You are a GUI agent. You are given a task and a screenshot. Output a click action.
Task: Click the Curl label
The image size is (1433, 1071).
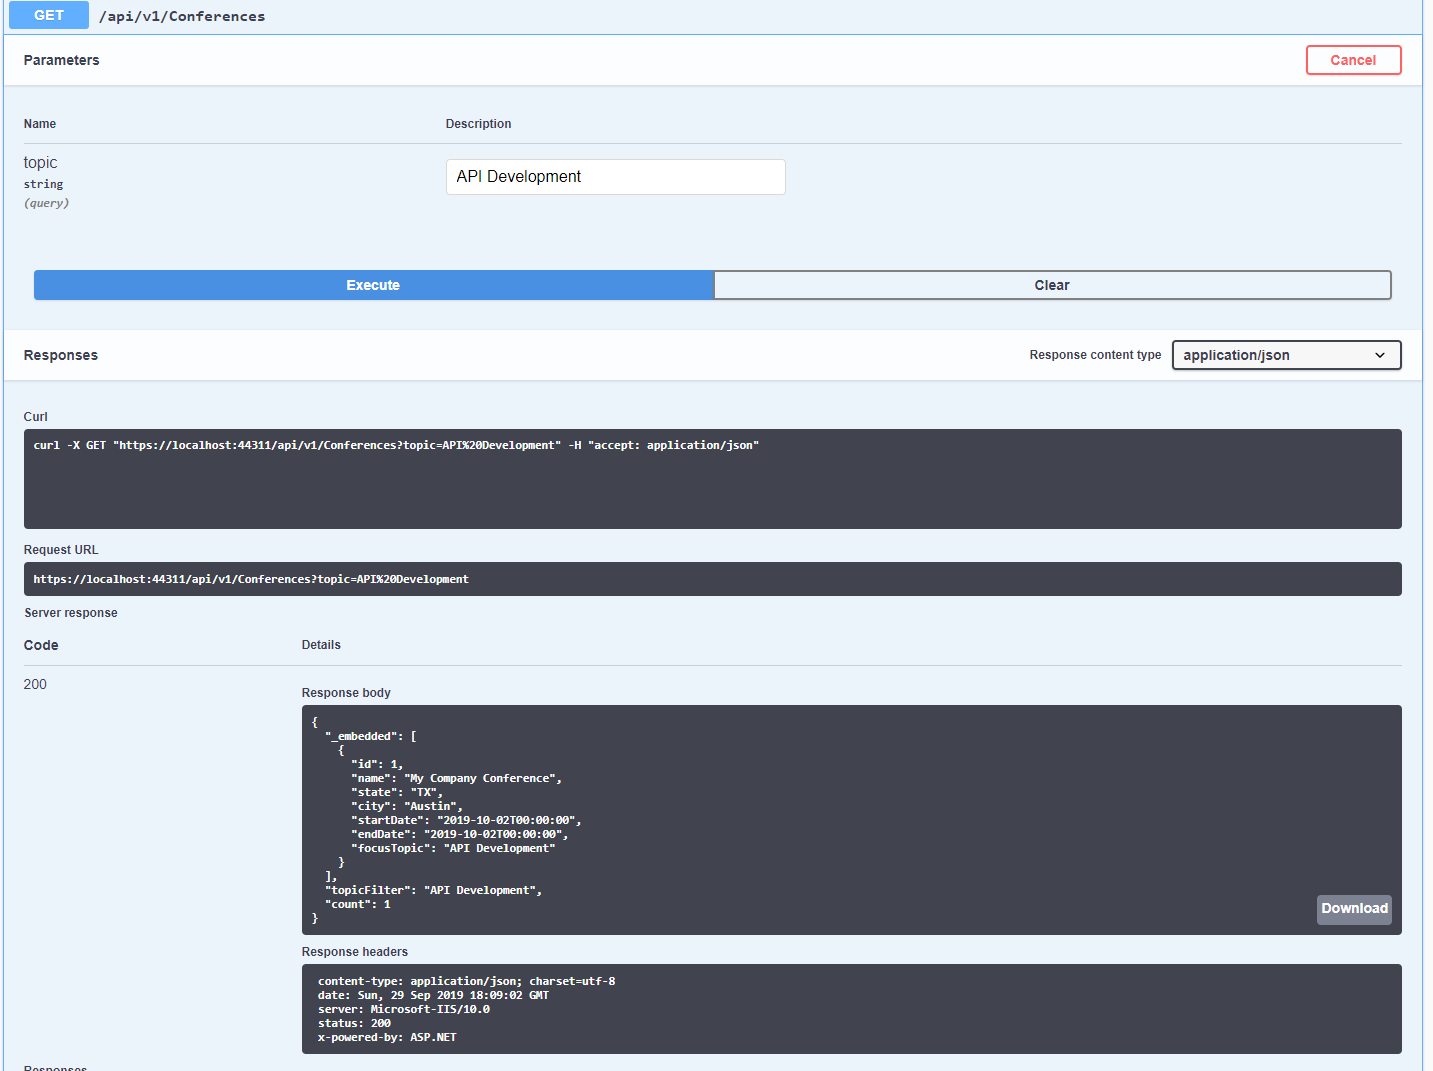coord(36,417)
